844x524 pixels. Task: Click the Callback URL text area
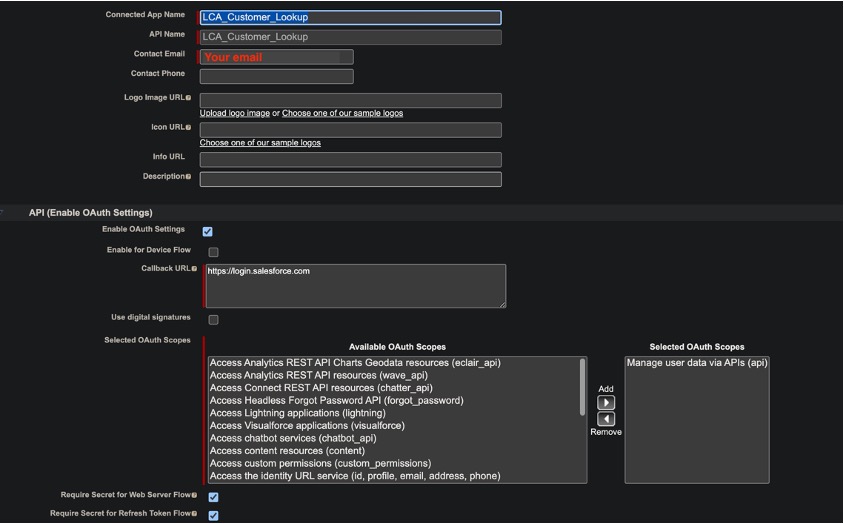(356, 286)
